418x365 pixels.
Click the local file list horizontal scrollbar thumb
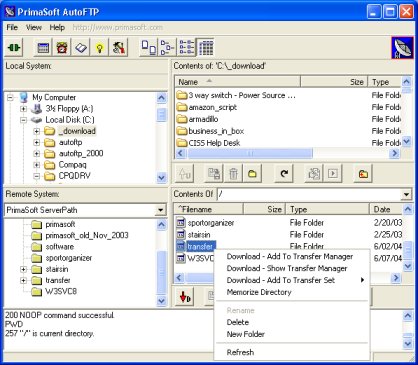pos(250,153)
